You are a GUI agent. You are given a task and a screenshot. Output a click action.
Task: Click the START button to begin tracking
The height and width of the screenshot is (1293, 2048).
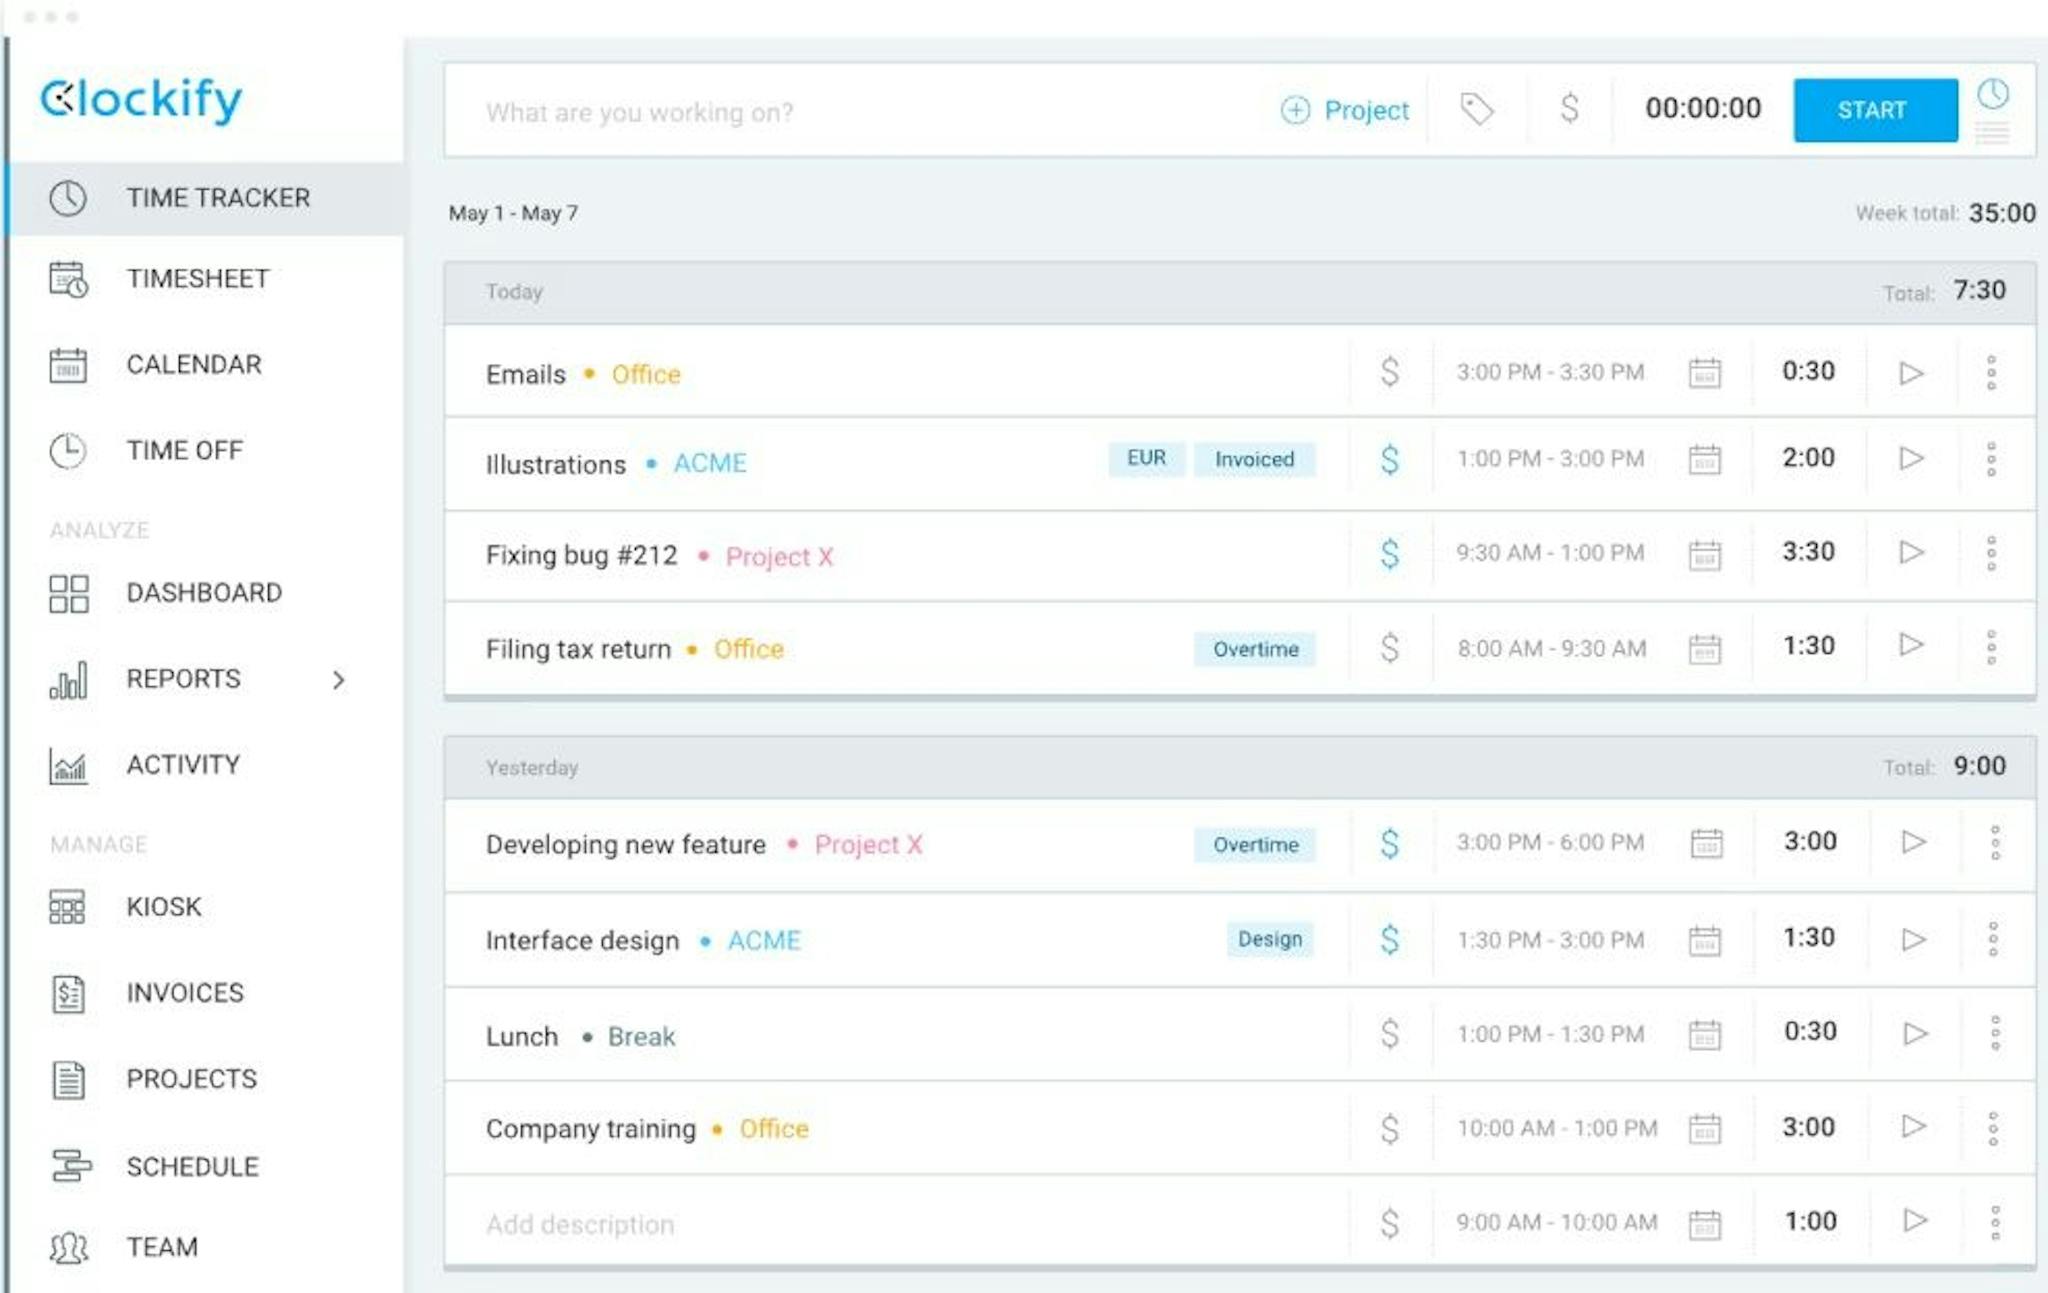1874,110
